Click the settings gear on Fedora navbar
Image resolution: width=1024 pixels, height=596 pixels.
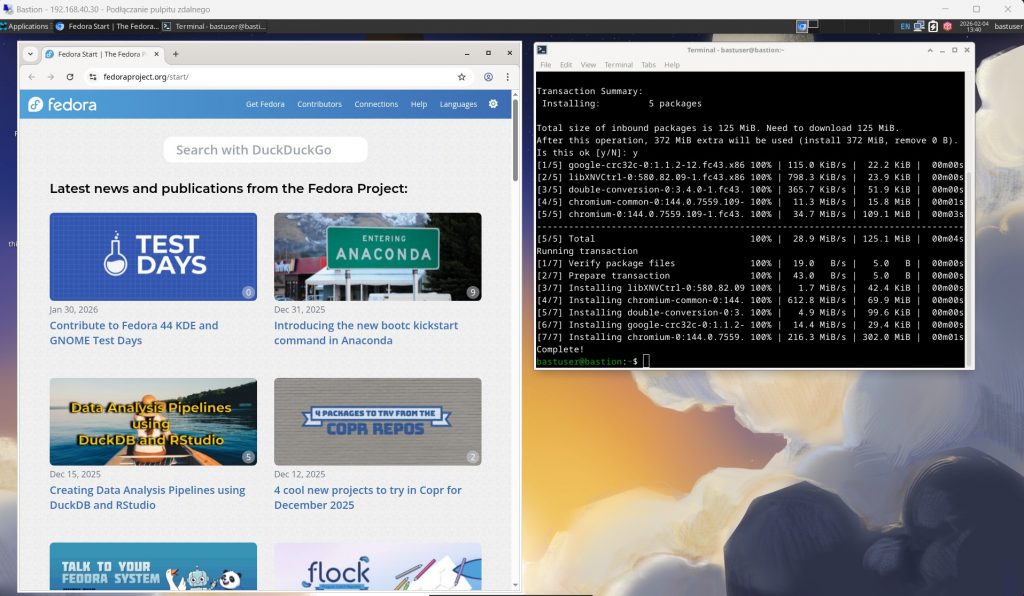(493, 104)
